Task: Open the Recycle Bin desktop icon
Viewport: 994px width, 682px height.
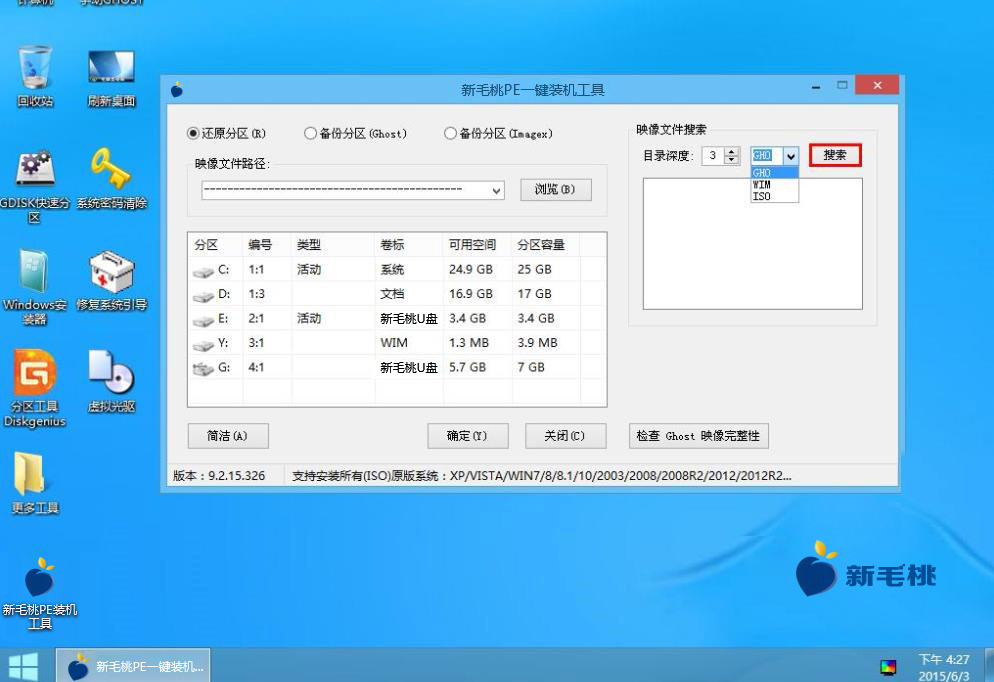Action: [x=34, y=75]
